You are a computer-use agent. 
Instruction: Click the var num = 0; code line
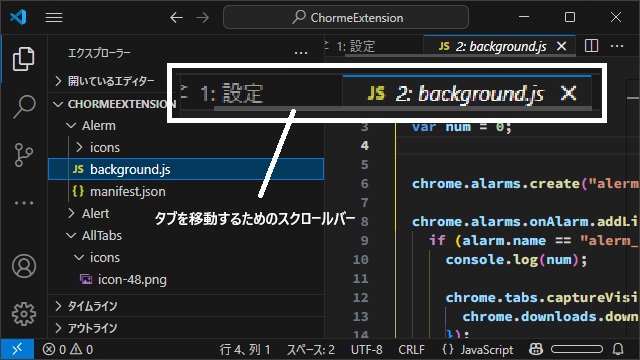[x=462, y=127]
